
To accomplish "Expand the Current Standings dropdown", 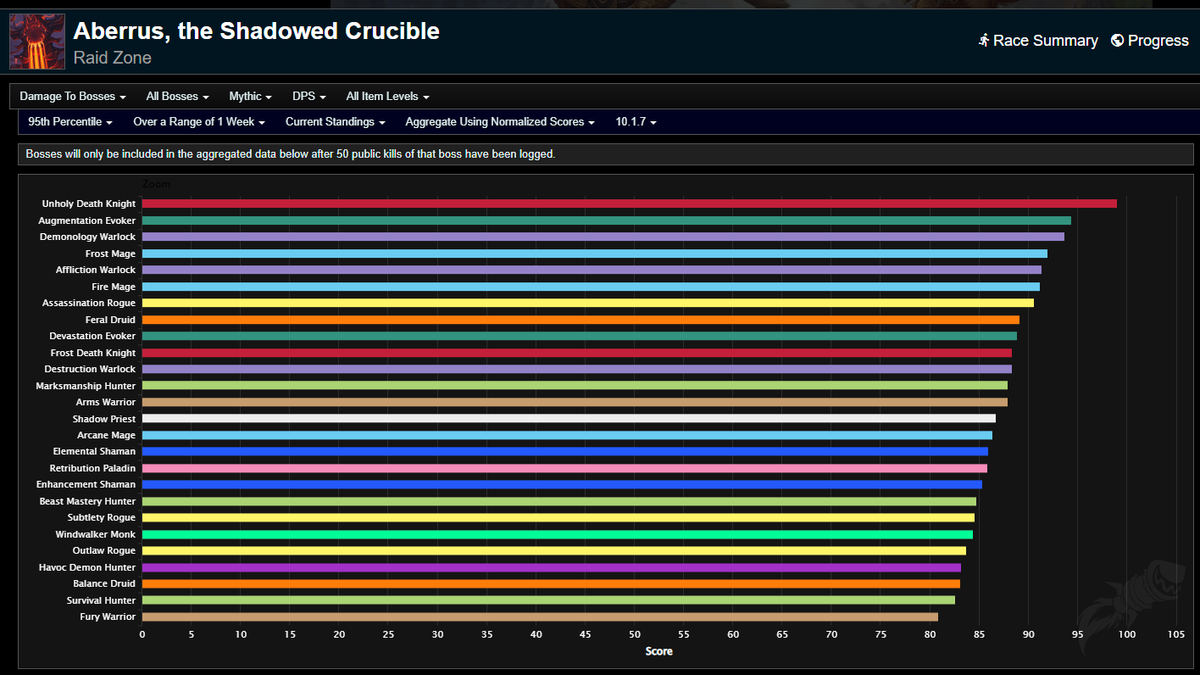I will [335, 122].
